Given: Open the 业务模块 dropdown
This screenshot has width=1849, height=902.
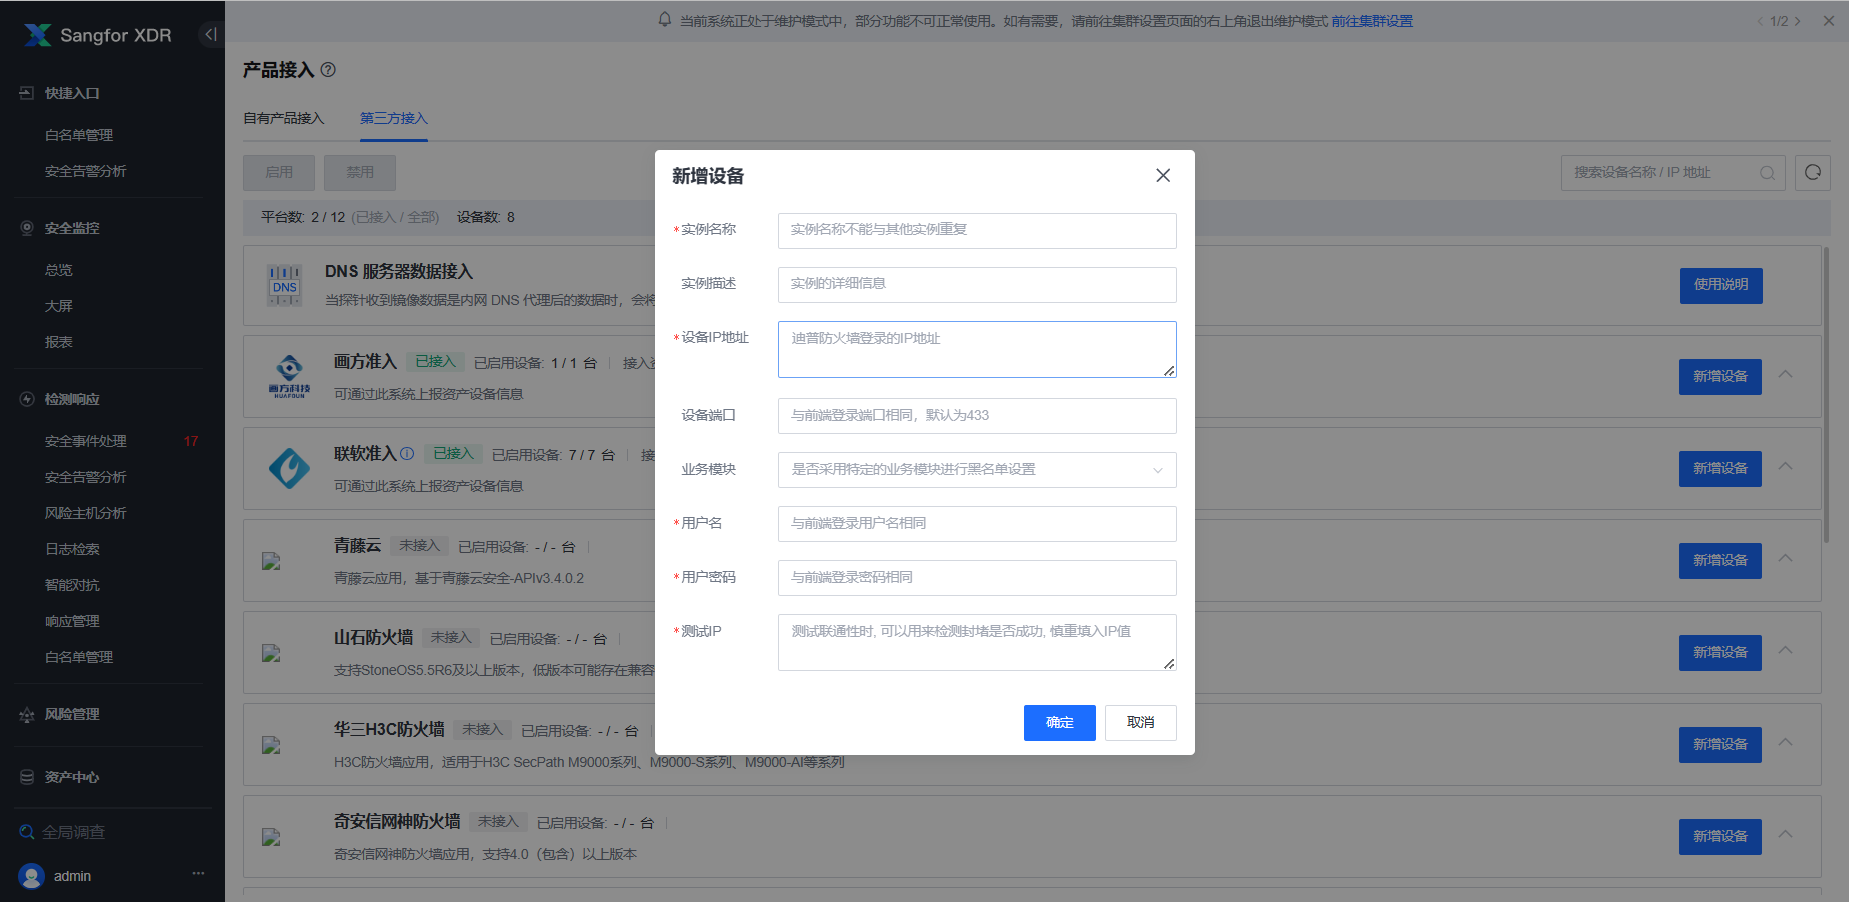Looking at the screenshot, I should pyautogui.click(x=977, y=470).
